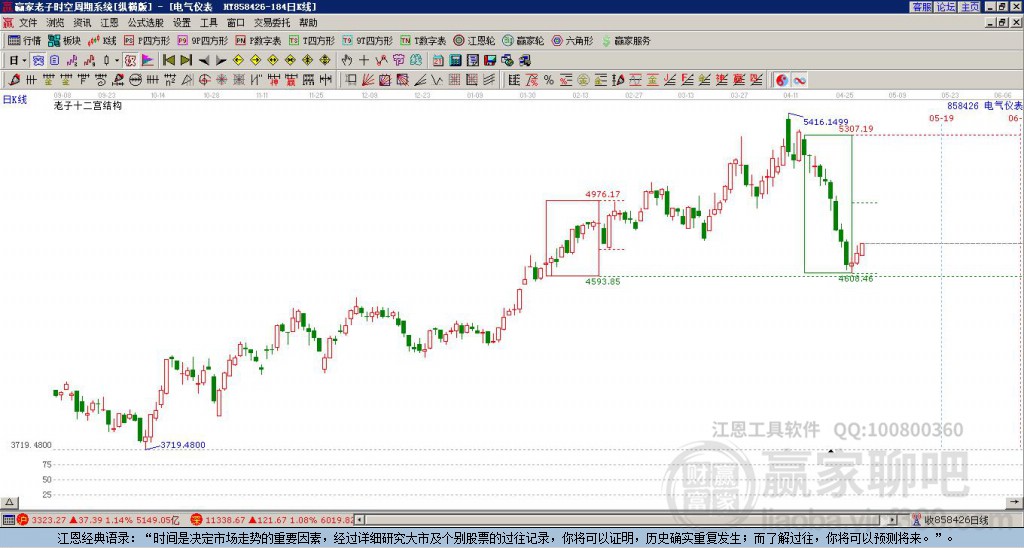Screen dimensions: 1024x548
Task: Select the circled-cross circle tool
Action: pyautogui.click(x=135, y=80)
